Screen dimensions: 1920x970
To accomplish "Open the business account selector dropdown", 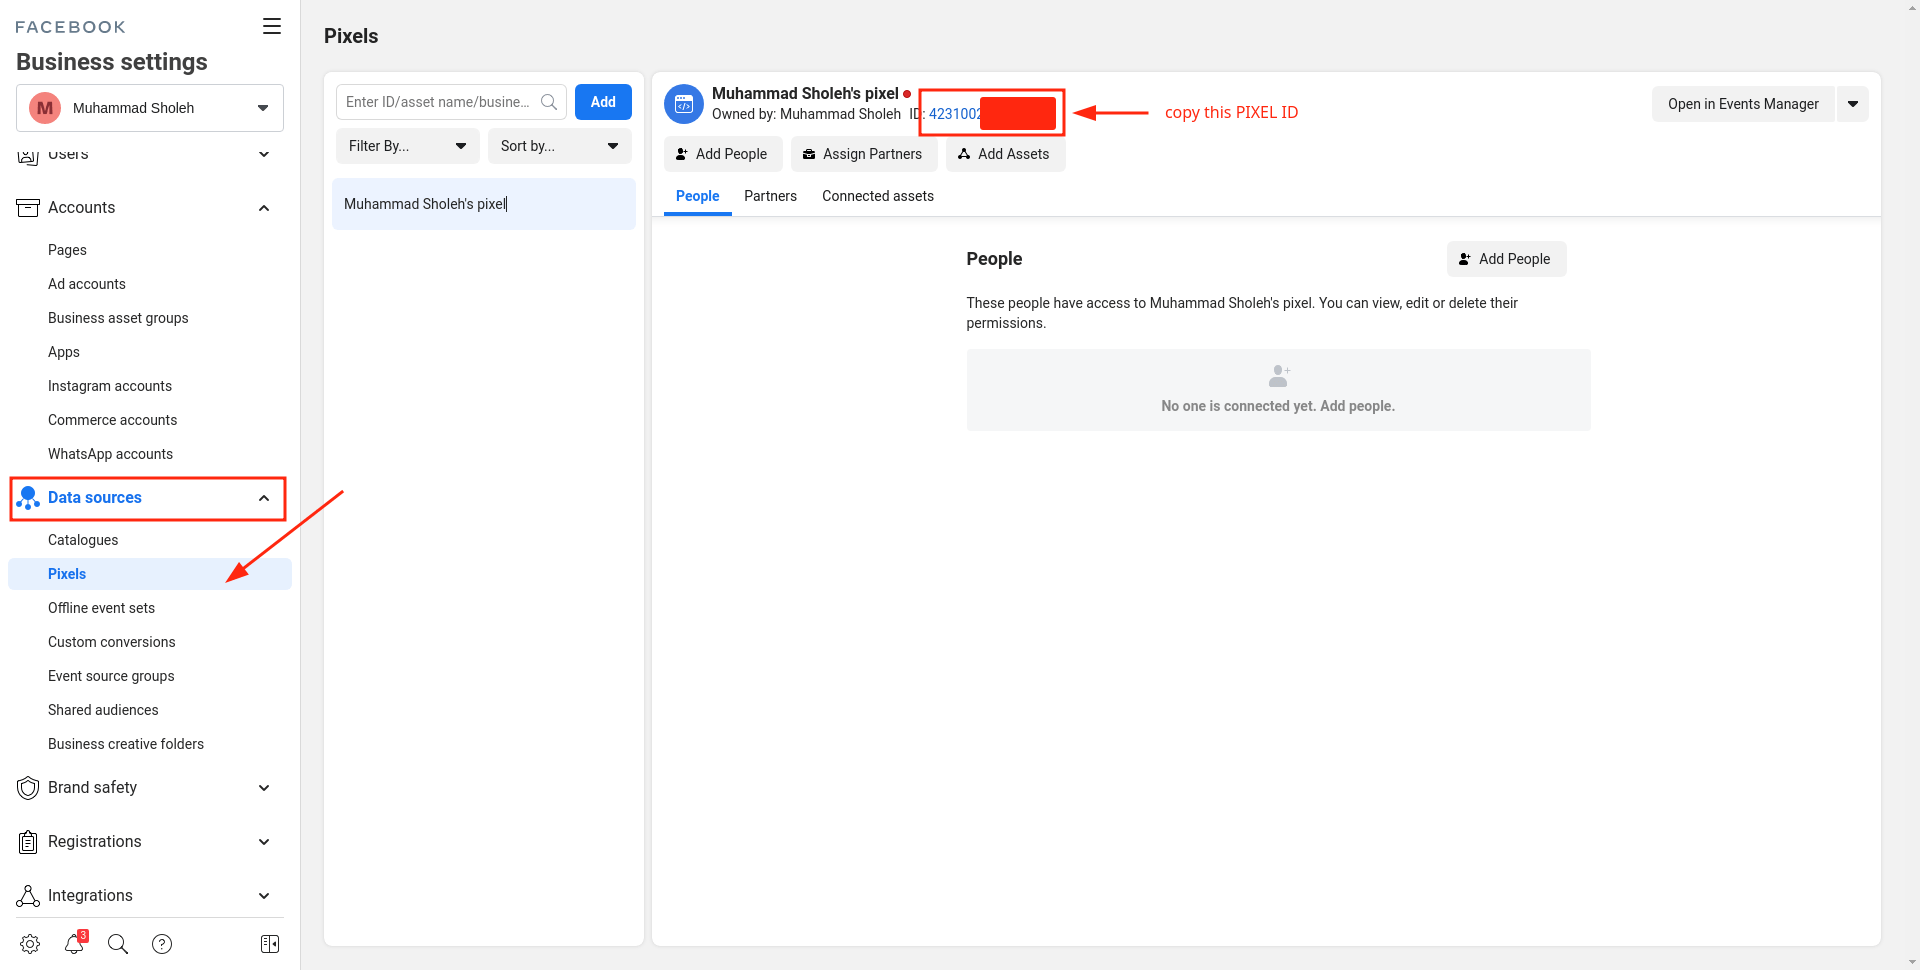I will [150, 108].
